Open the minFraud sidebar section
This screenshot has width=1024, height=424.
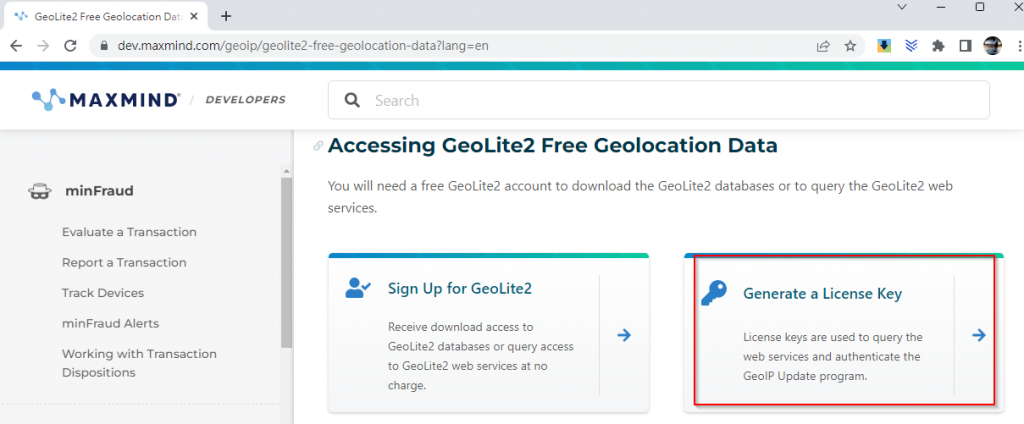(99, 191)
